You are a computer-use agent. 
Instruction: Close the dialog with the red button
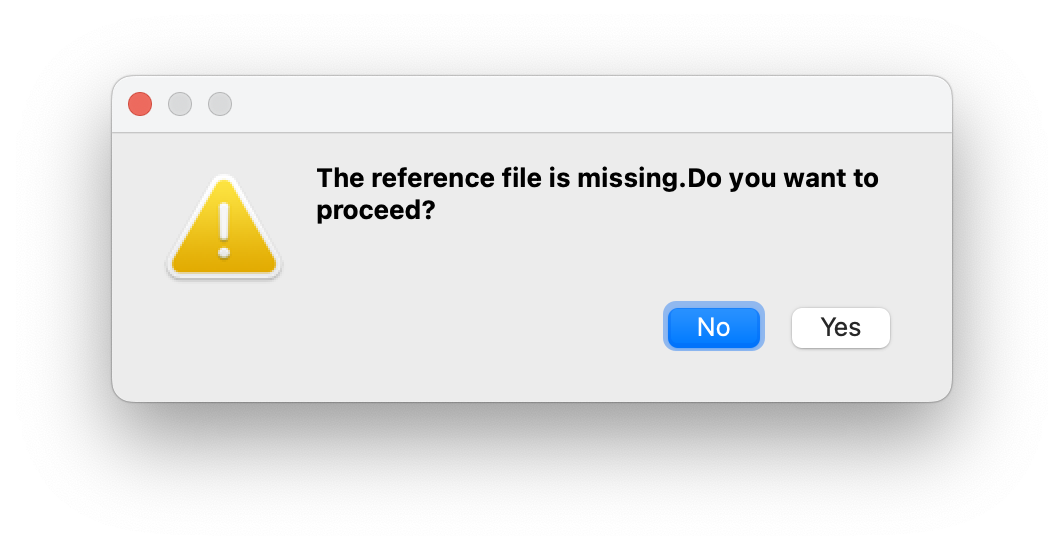click(140, 104)
